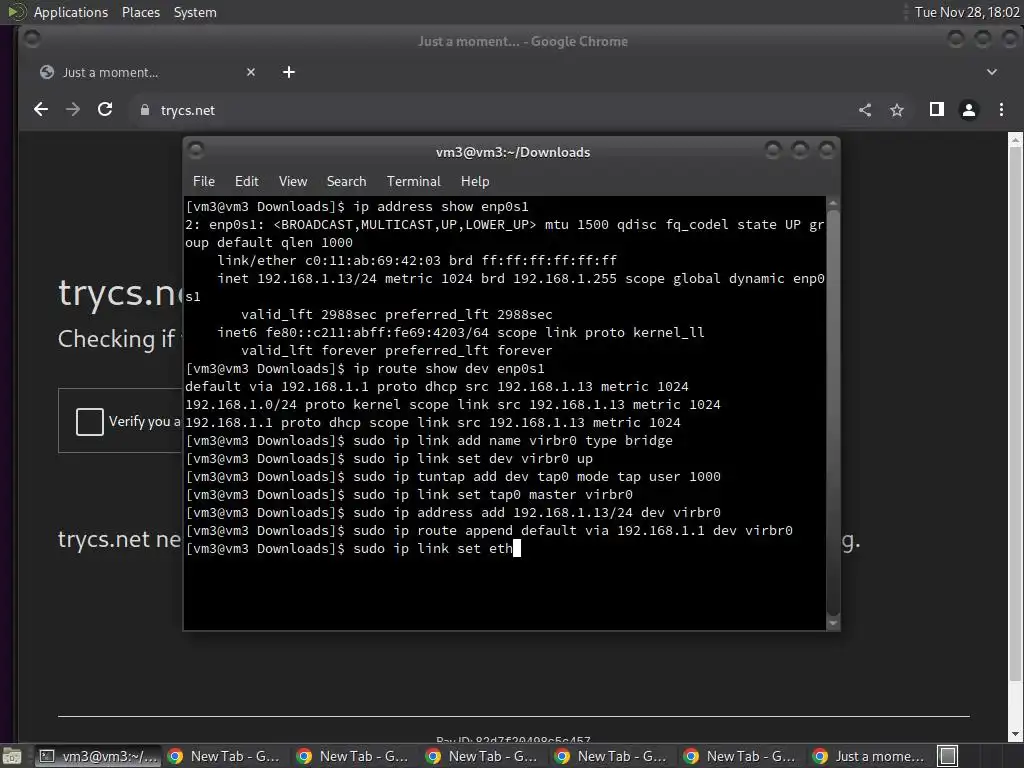Go back in Chrome using the back arrow
This screenshot has height=768, width=1024.
pyautogui.click(x=41, y=110)
